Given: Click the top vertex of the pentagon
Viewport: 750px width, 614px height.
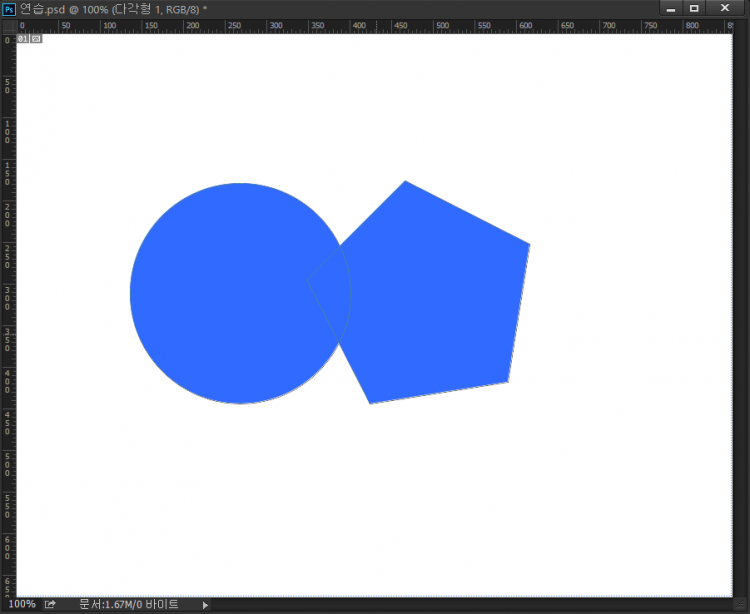Looking at the screenshot, I should pyautogui.click(x=405, y=183).
